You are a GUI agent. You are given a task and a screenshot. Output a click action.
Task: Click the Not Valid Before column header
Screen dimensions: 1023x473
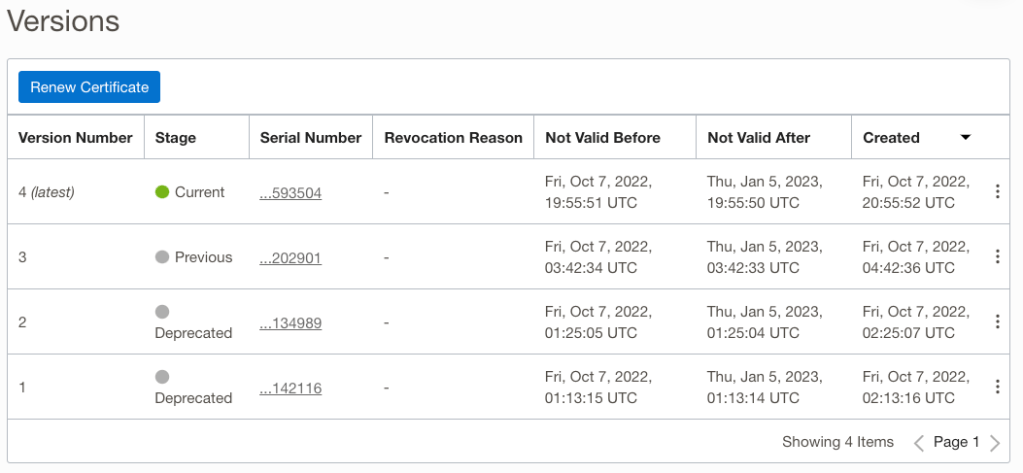point(603,138)
